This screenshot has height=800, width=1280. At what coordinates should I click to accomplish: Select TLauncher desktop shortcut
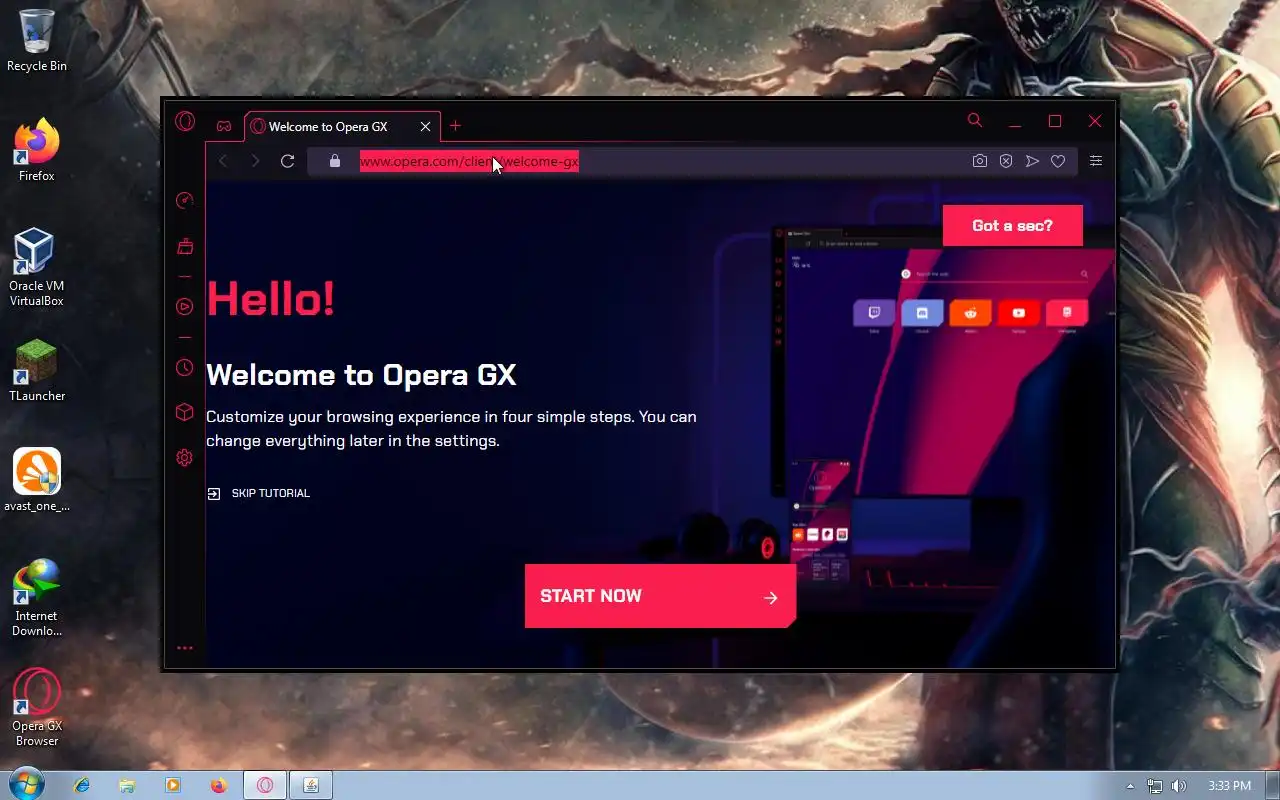tap(37, 371)
